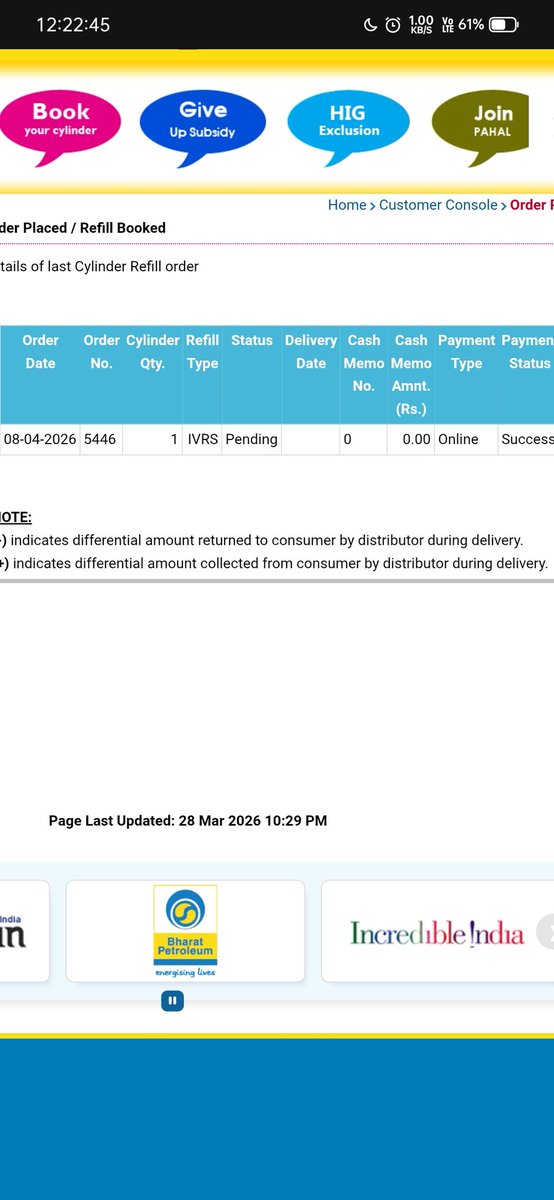Select the Pending status cell

(x=252, y=439)
